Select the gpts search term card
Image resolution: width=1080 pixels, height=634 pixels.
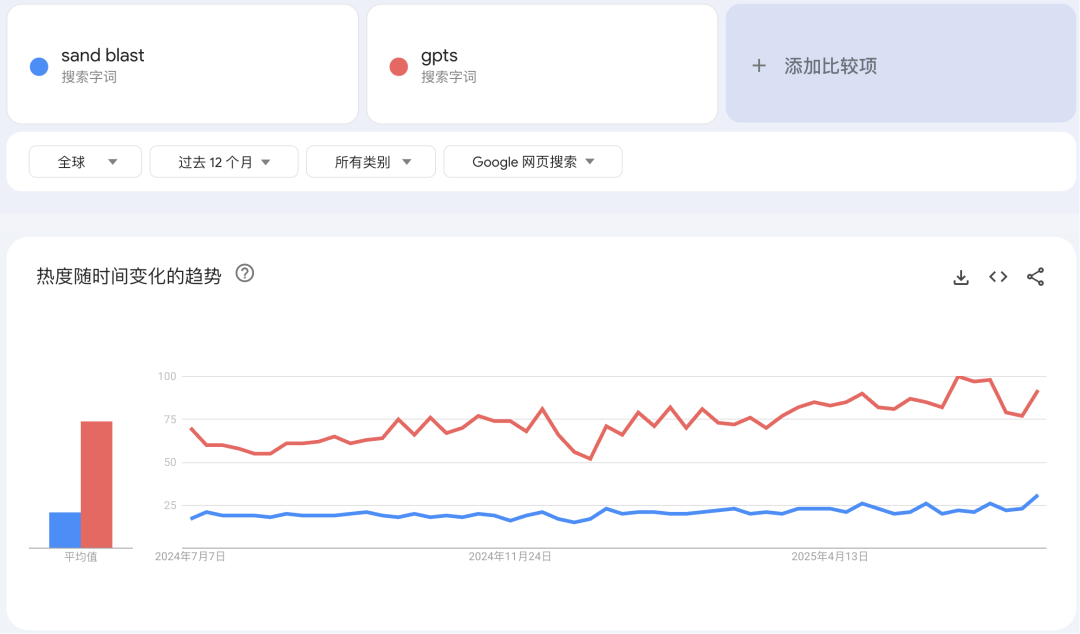pos(542,64)
